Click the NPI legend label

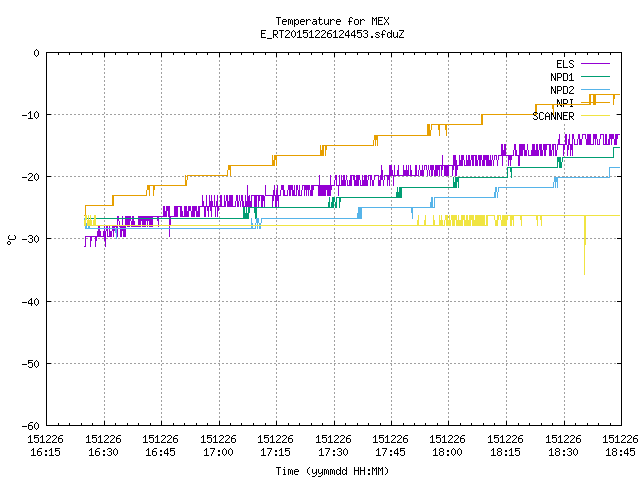tap(565, 103)
